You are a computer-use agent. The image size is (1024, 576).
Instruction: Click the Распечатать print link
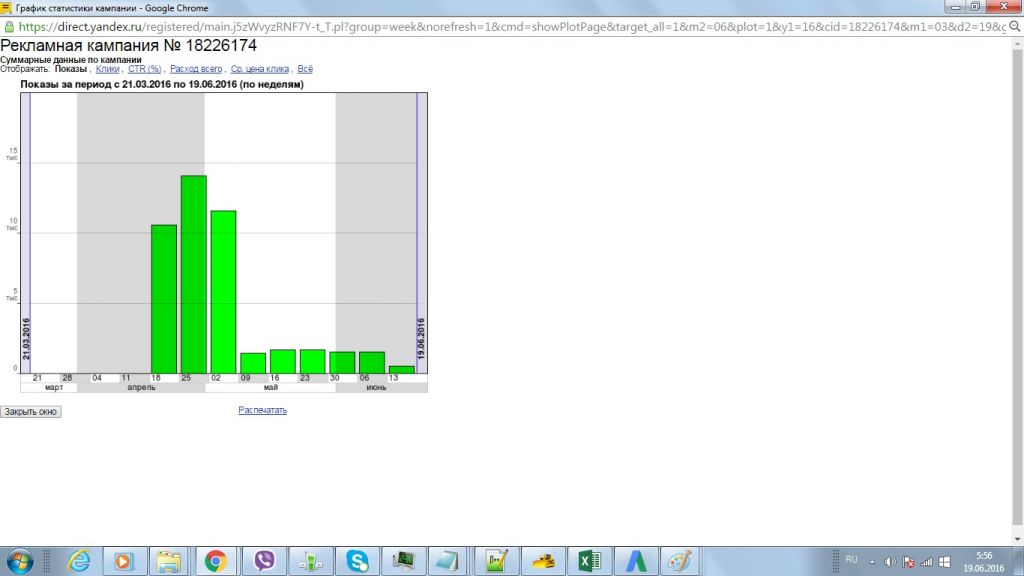pyautogui.click(x=262, y=410)
